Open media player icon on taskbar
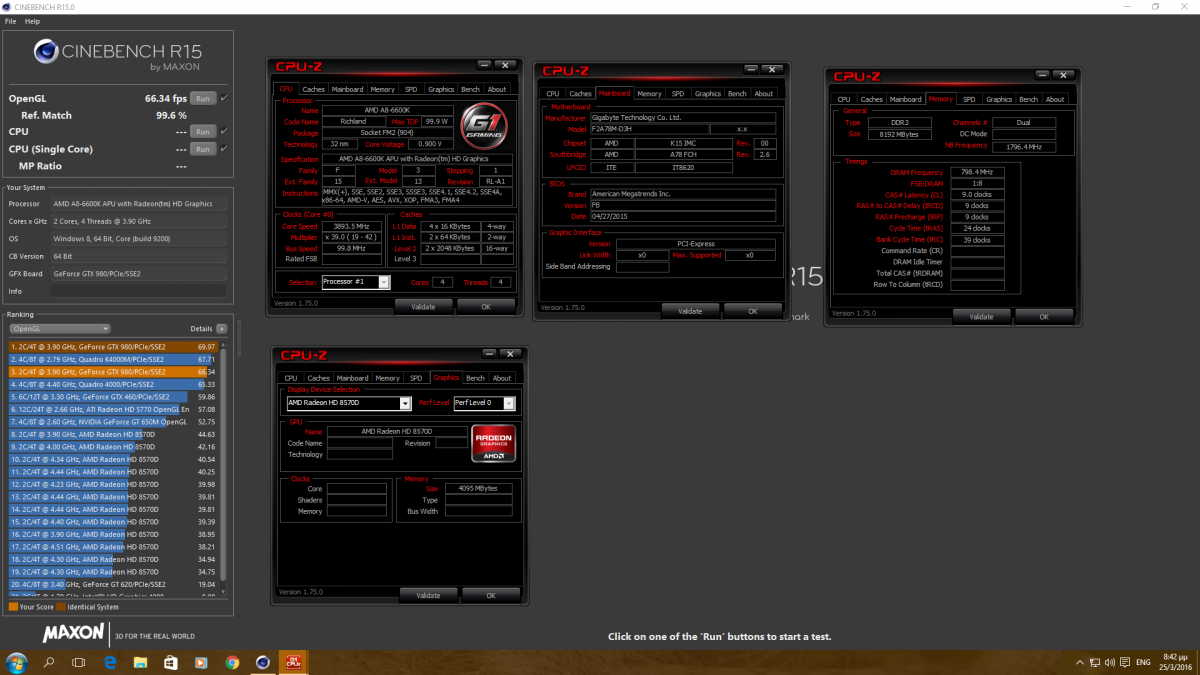 (202, 662)
